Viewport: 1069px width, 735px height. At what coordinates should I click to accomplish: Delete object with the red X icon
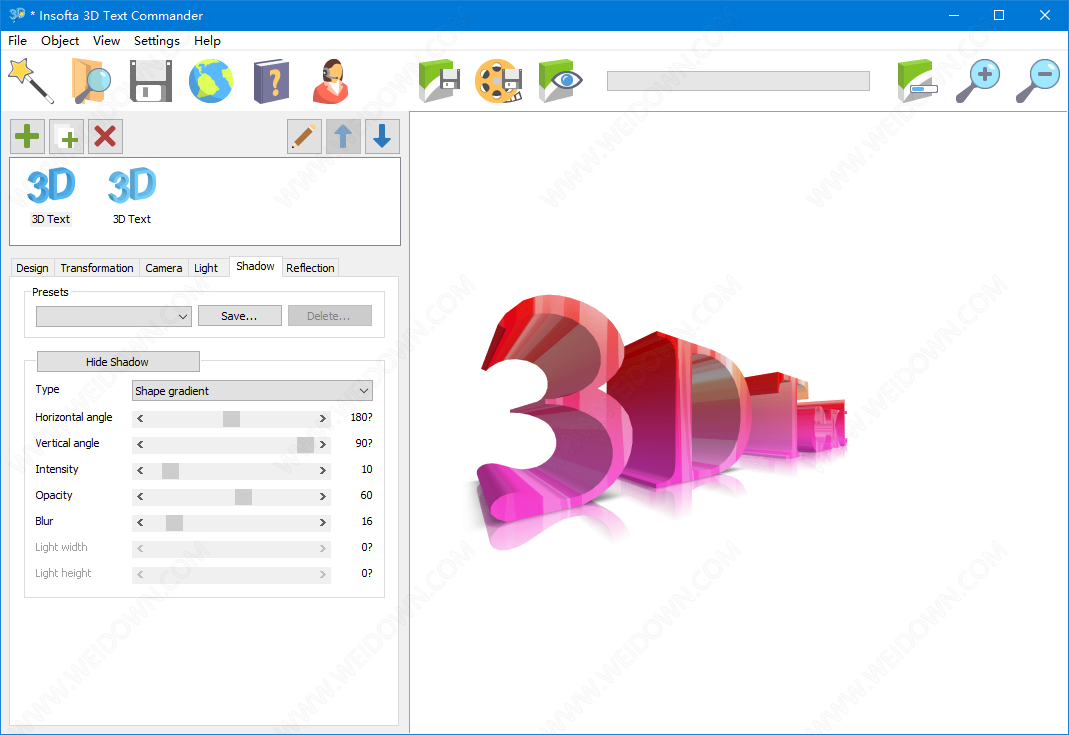[105, 136]
